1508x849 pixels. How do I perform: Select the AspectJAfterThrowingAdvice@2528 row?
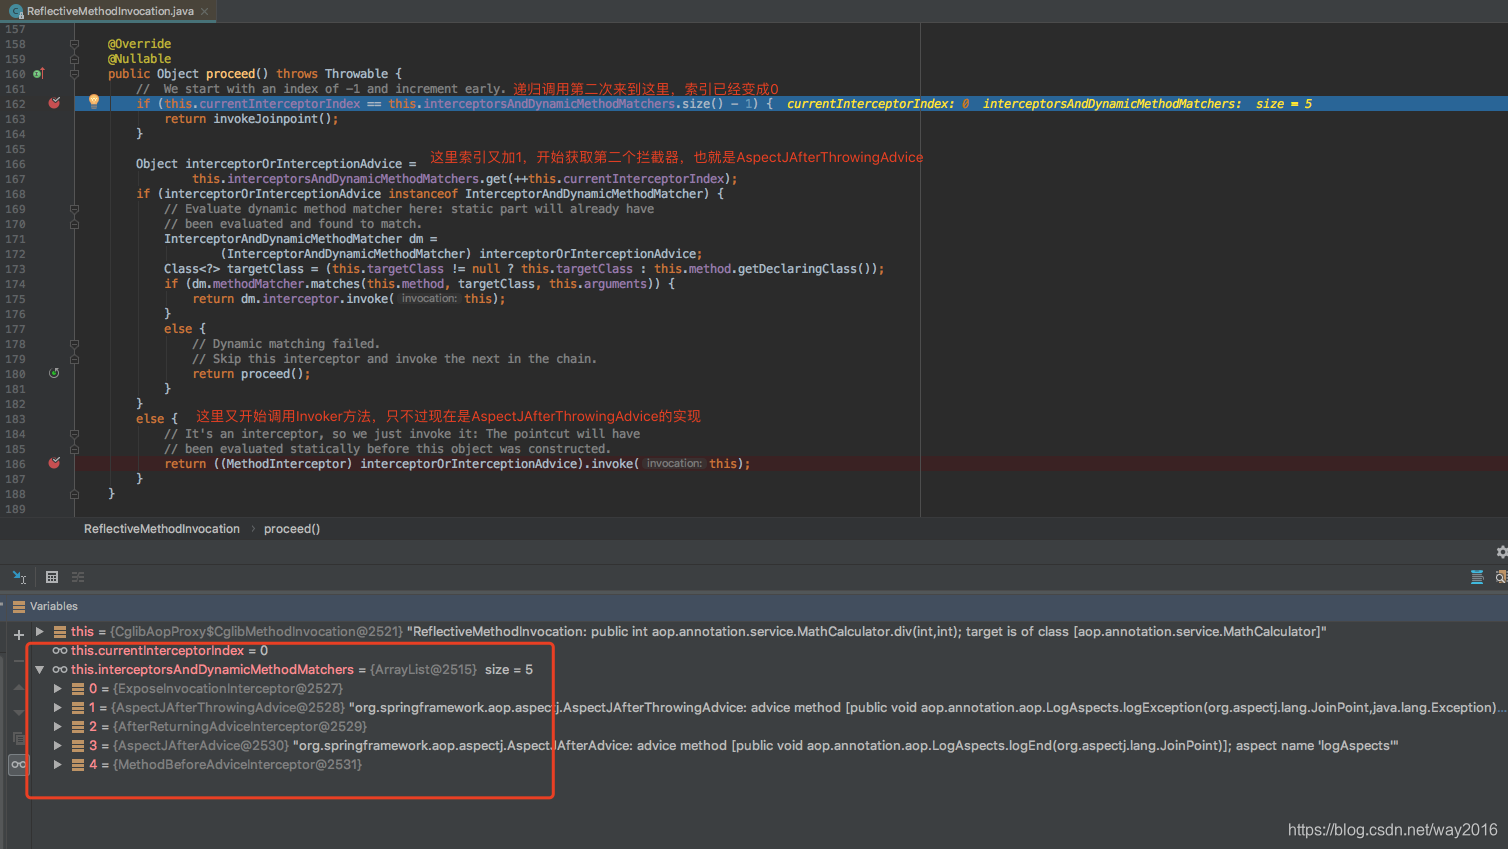pyautogui.click(x=768, y=707)
